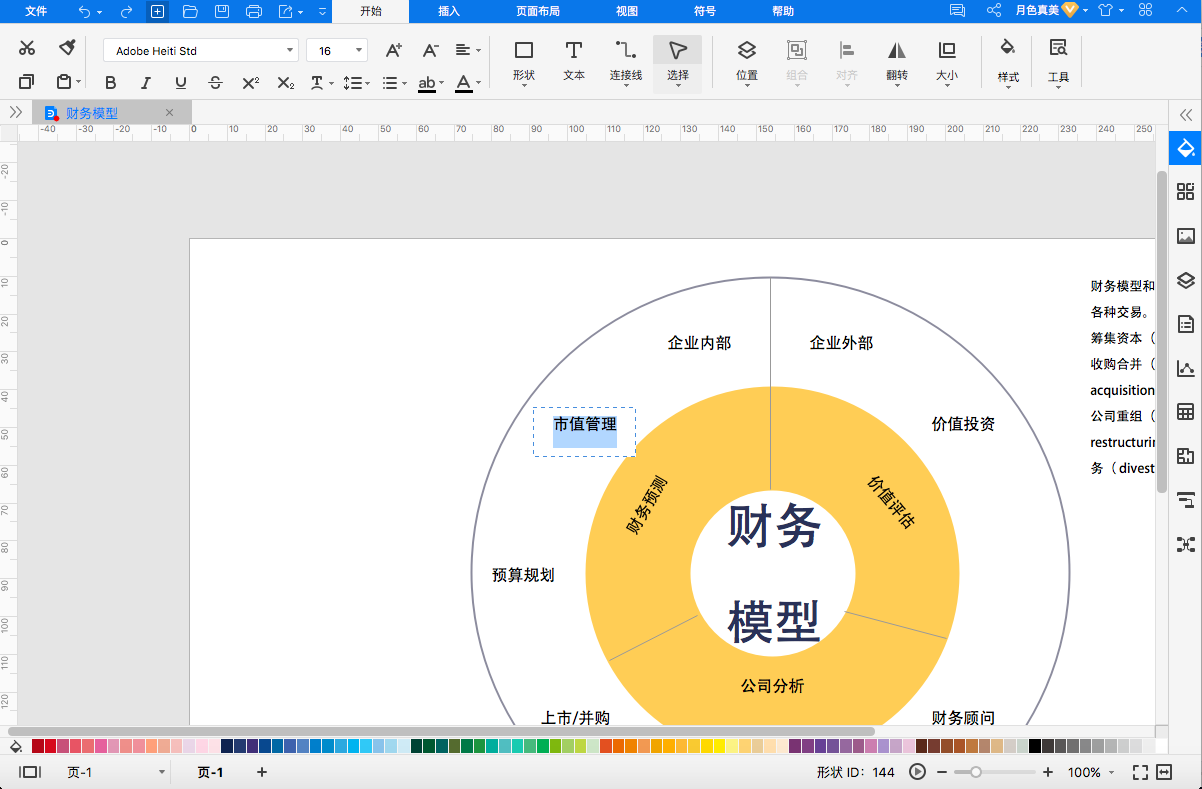Switch to the 插入 ribbon tab

click(x=449, y=11)
